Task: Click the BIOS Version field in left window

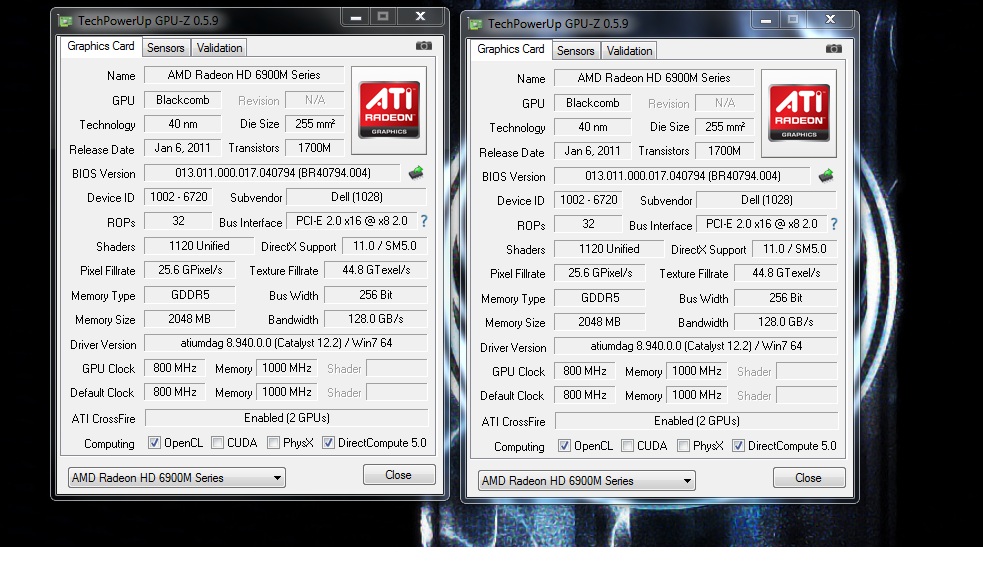Action: [272, 173]
